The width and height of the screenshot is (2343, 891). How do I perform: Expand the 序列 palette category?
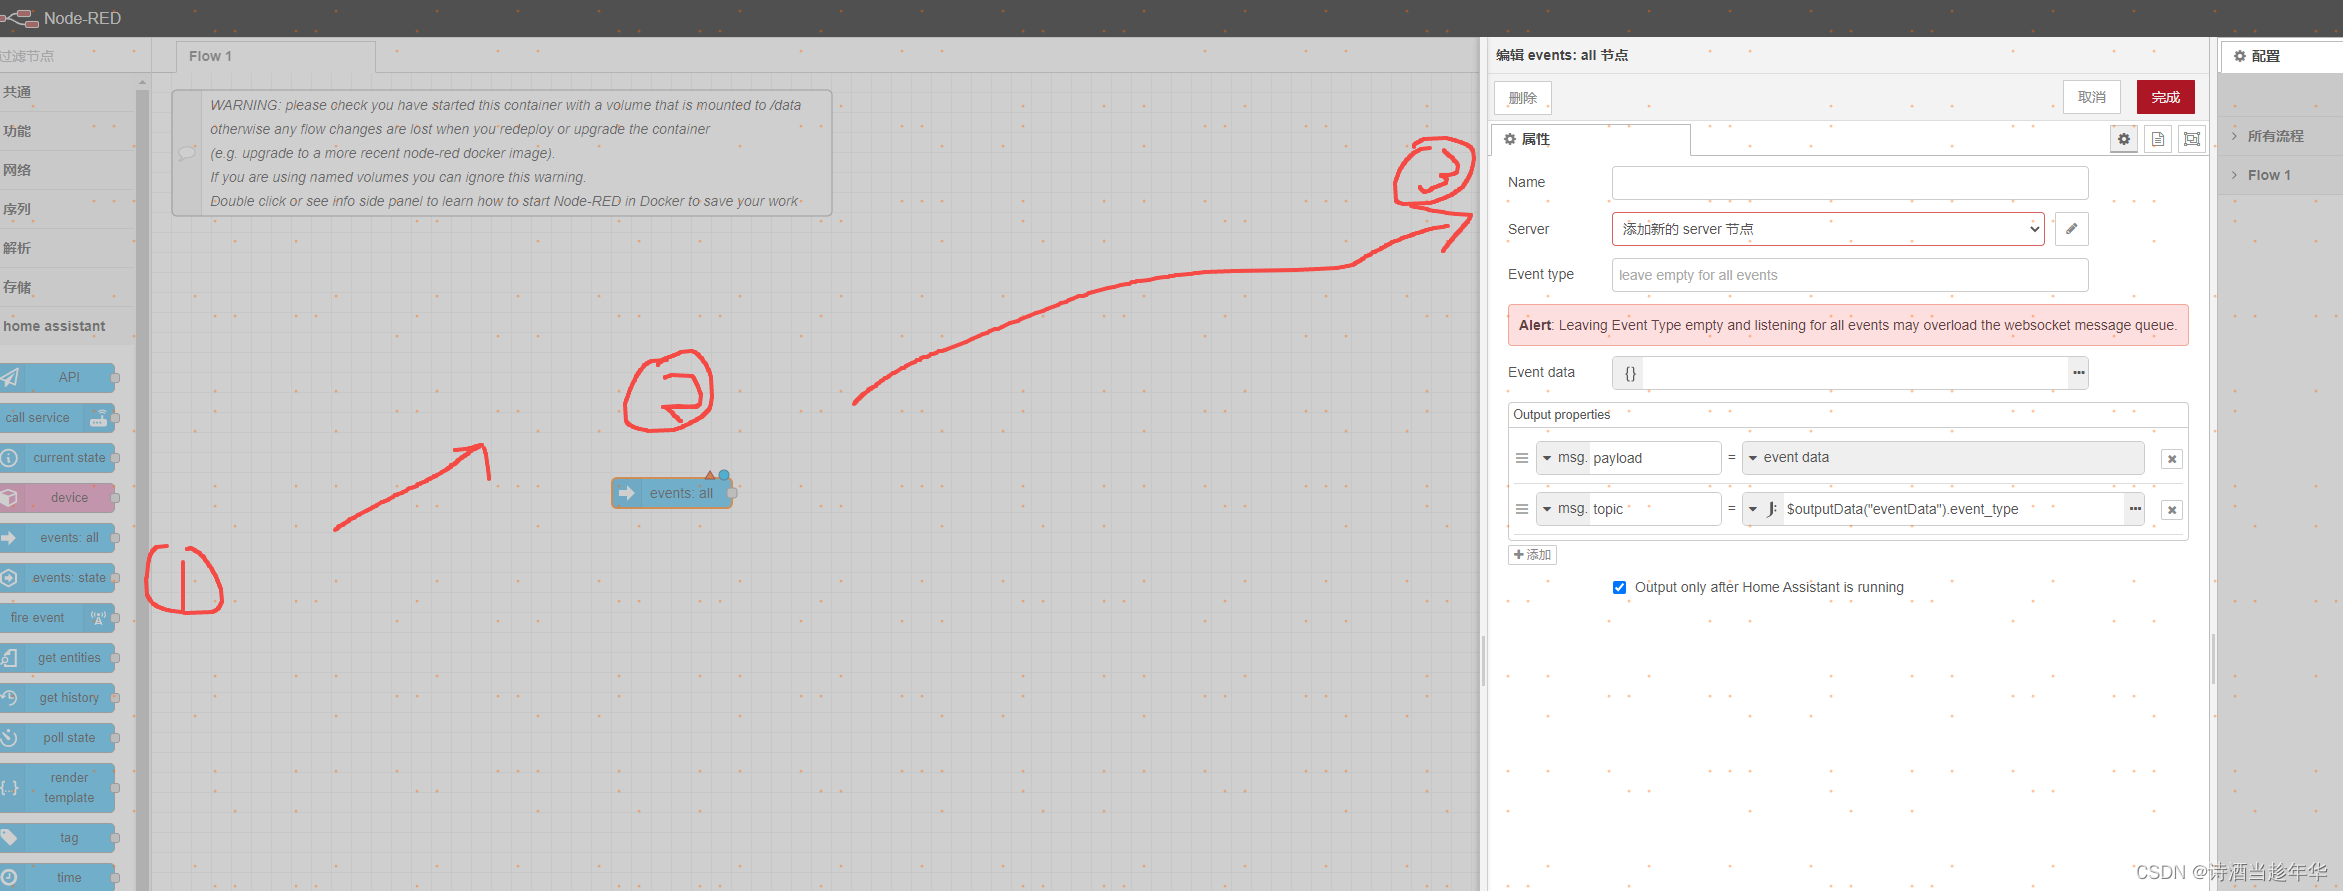[67, 209]
